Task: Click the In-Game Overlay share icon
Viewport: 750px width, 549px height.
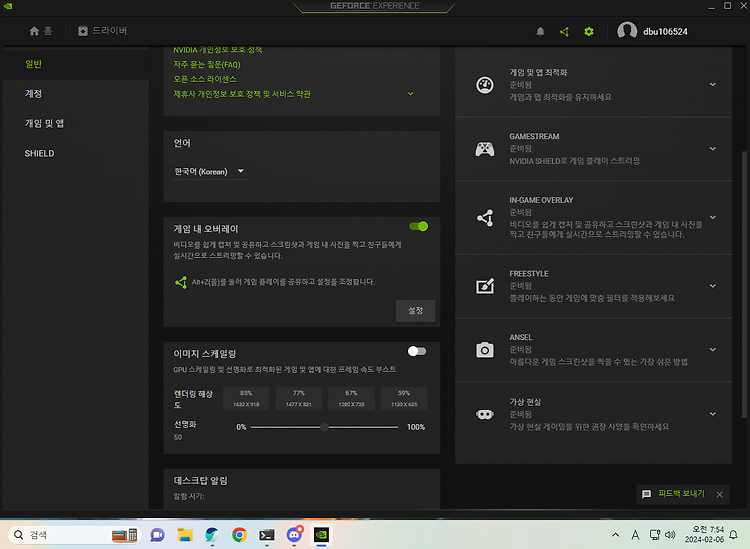Action: [485, 218]
